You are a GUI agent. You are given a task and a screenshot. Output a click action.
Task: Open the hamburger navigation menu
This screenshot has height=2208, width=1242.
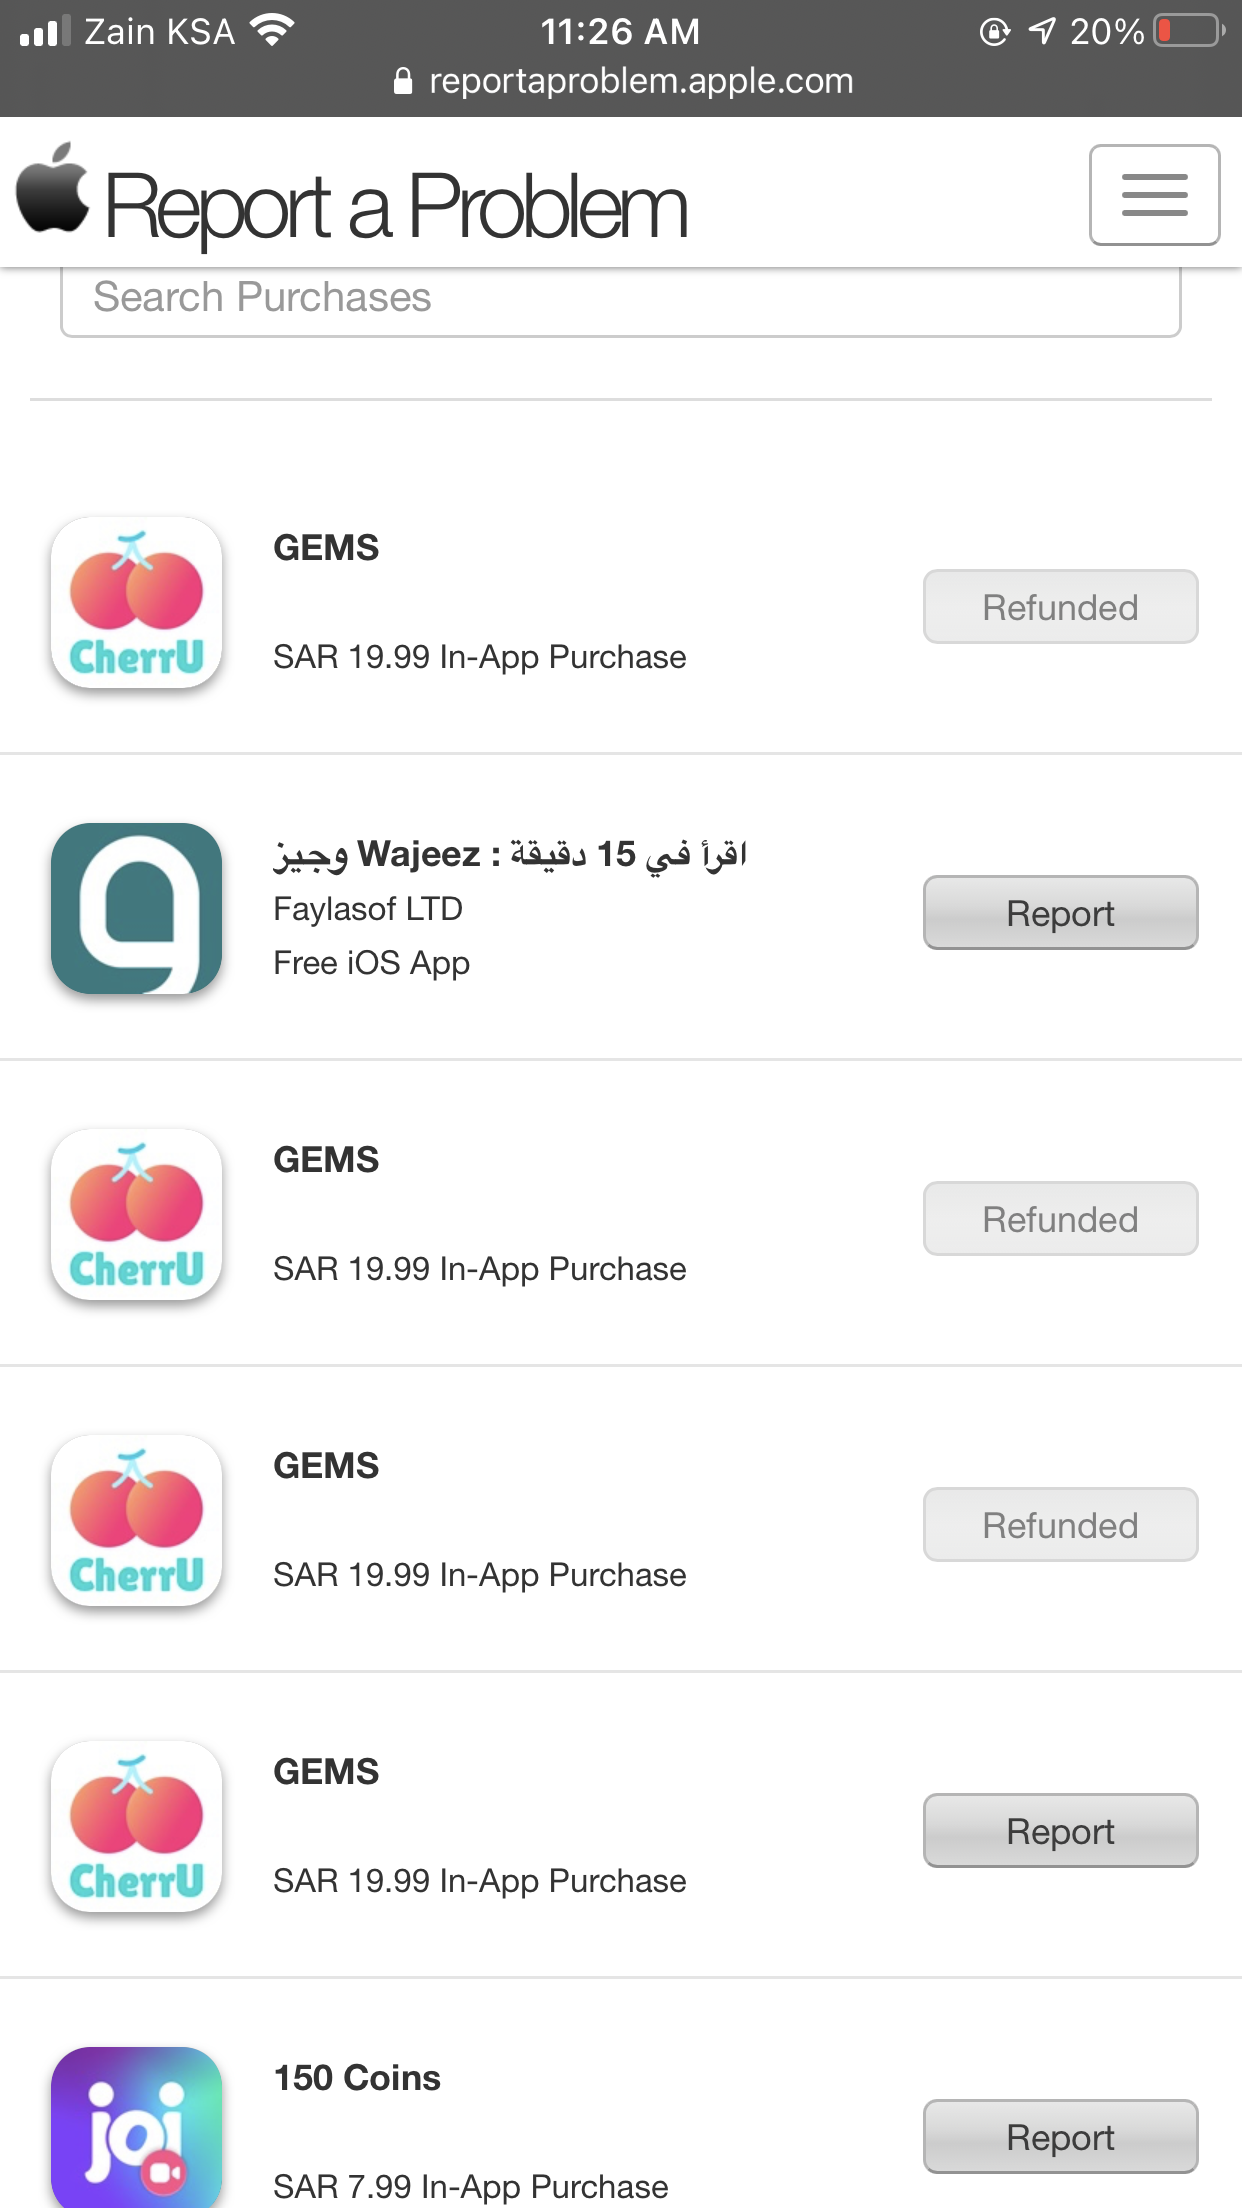point(1154,195)
